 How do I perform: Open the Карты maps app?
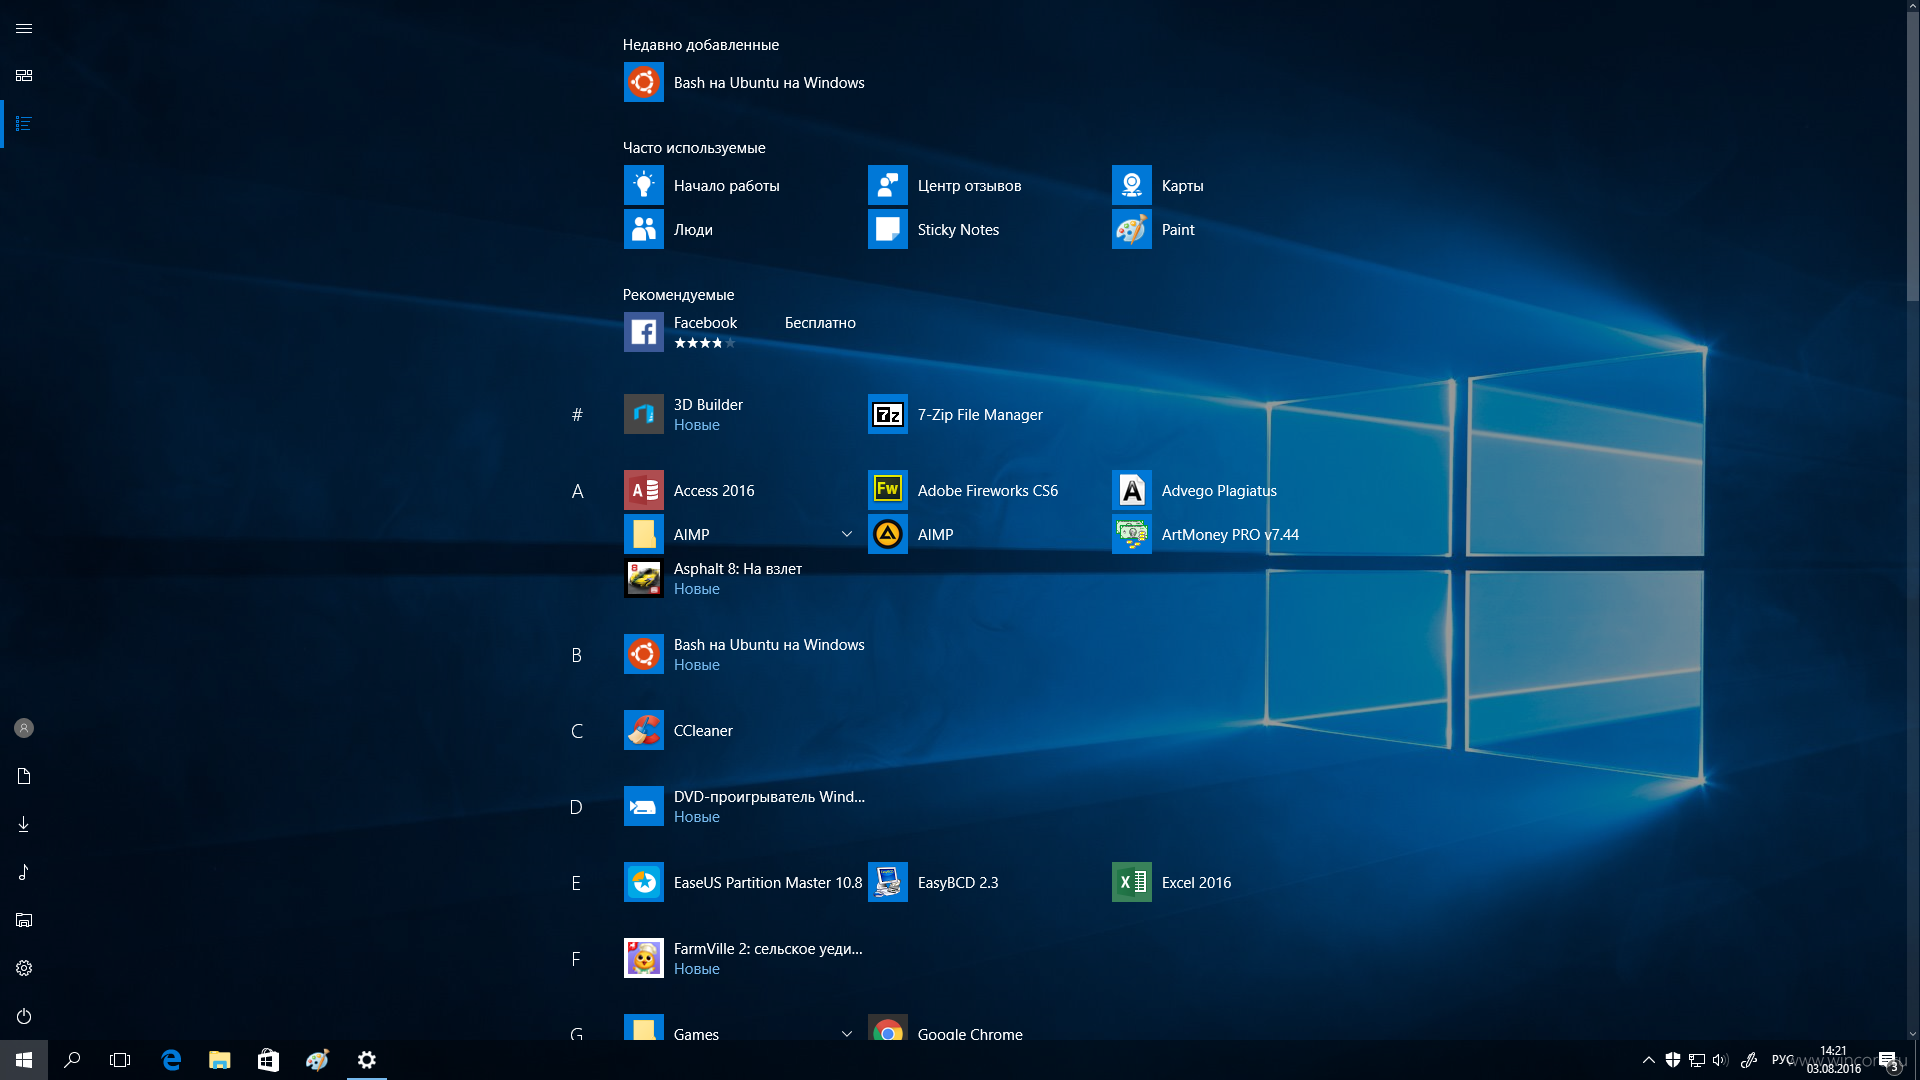tap(1158, 185)
